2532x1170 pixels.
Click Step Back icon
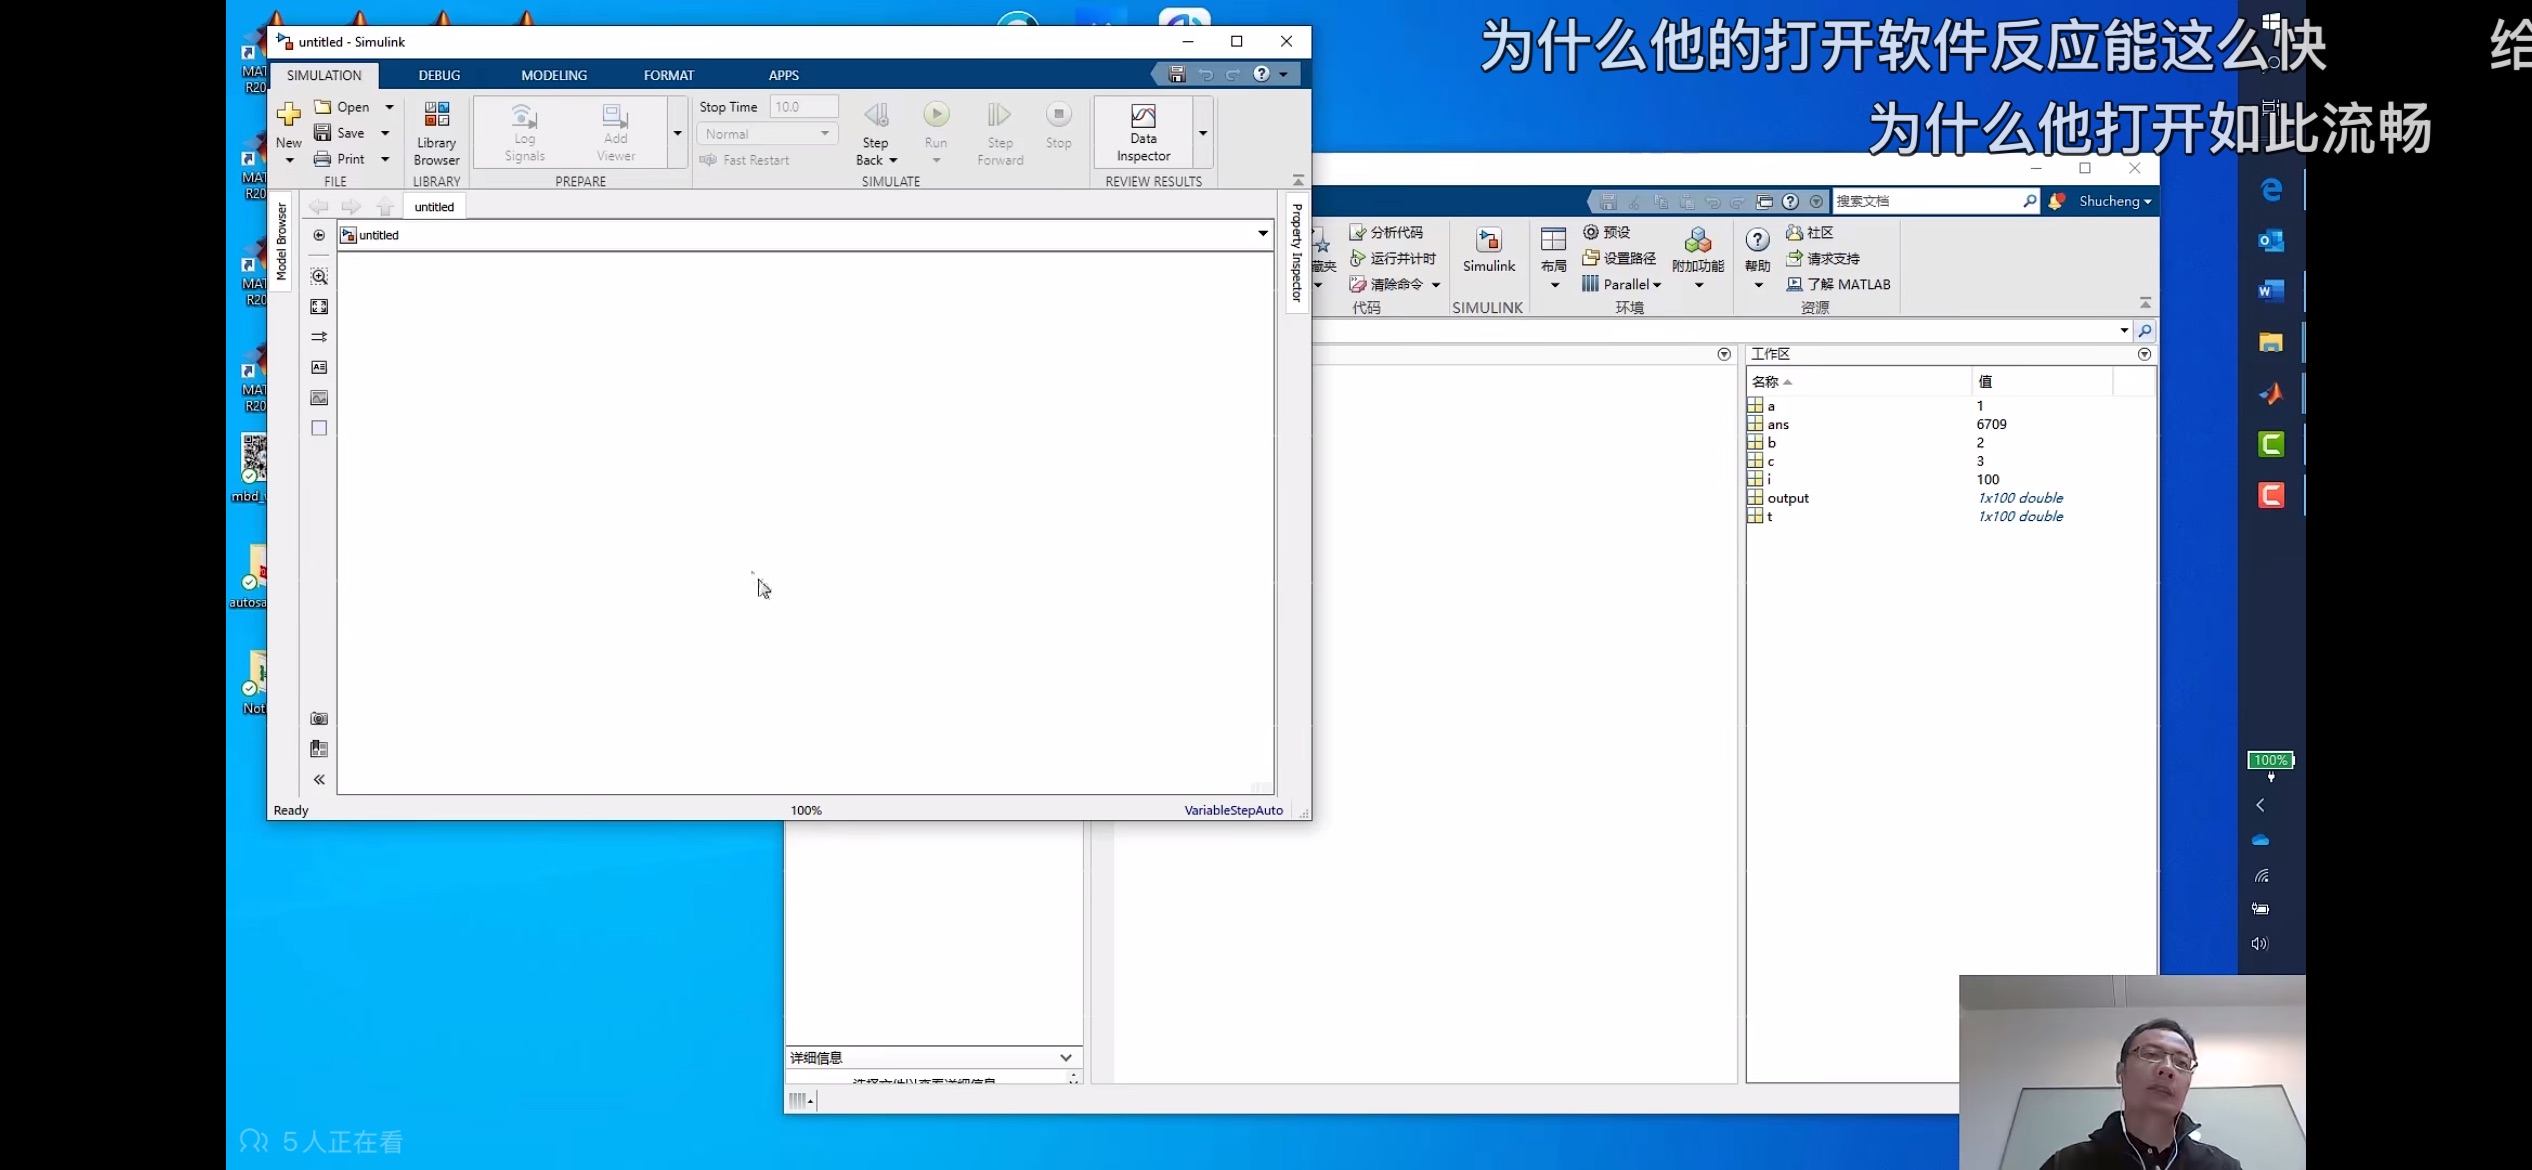pos(876,115)
